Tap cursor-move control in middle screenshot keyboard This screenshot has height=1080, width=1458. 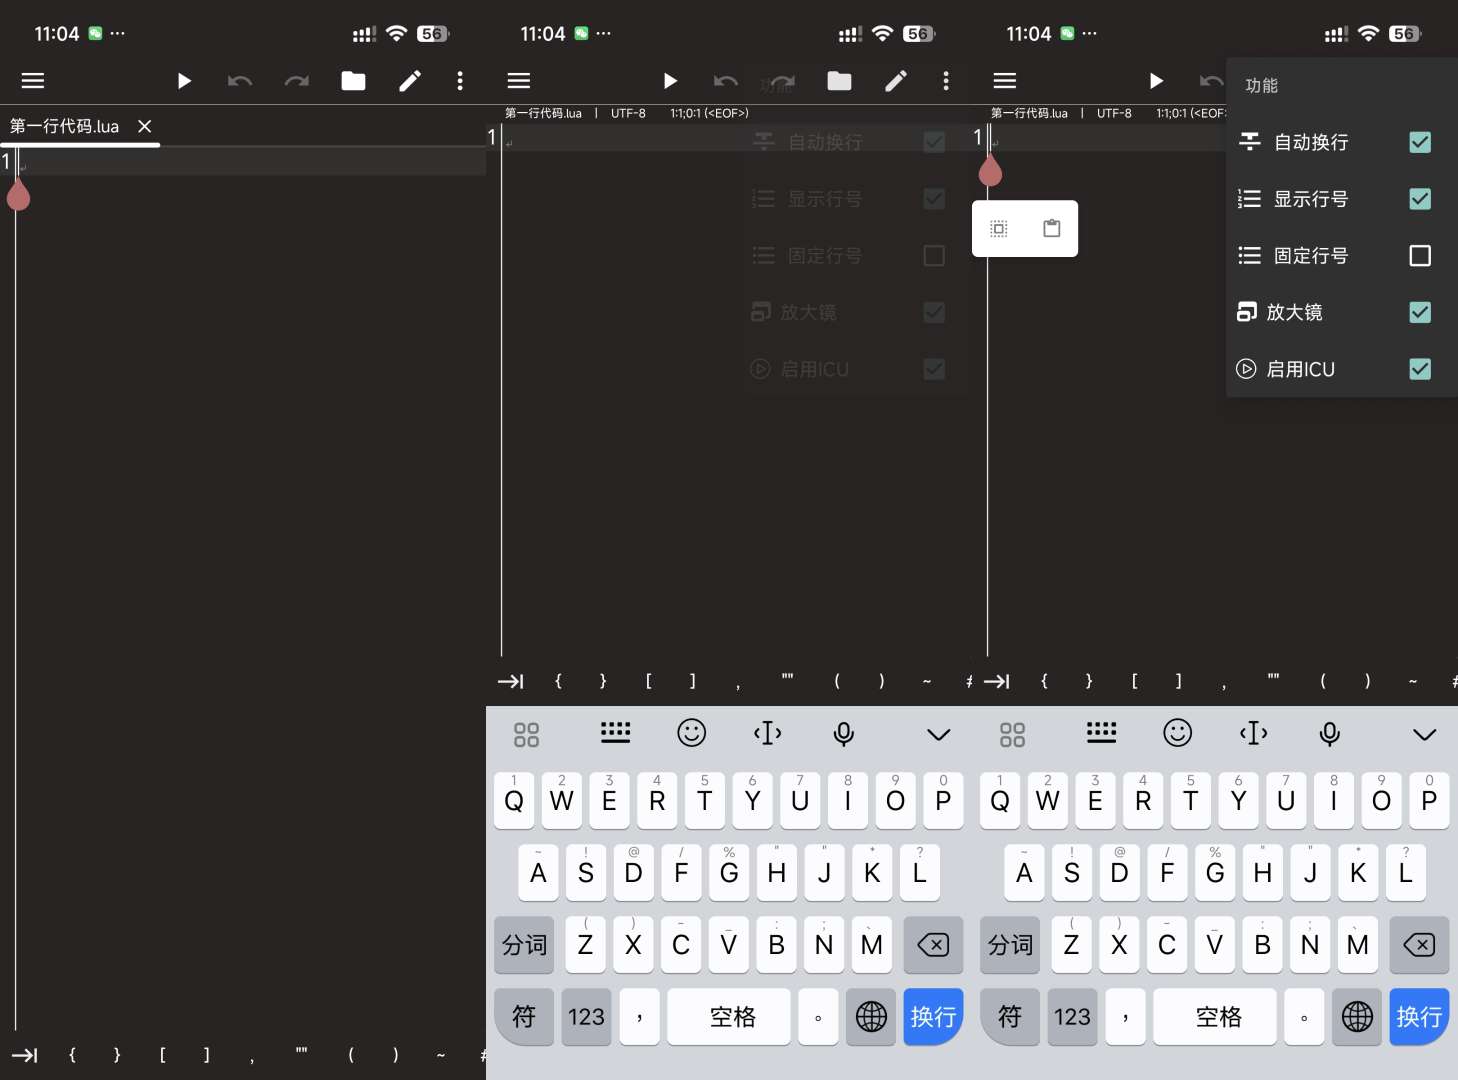point(767,733)
